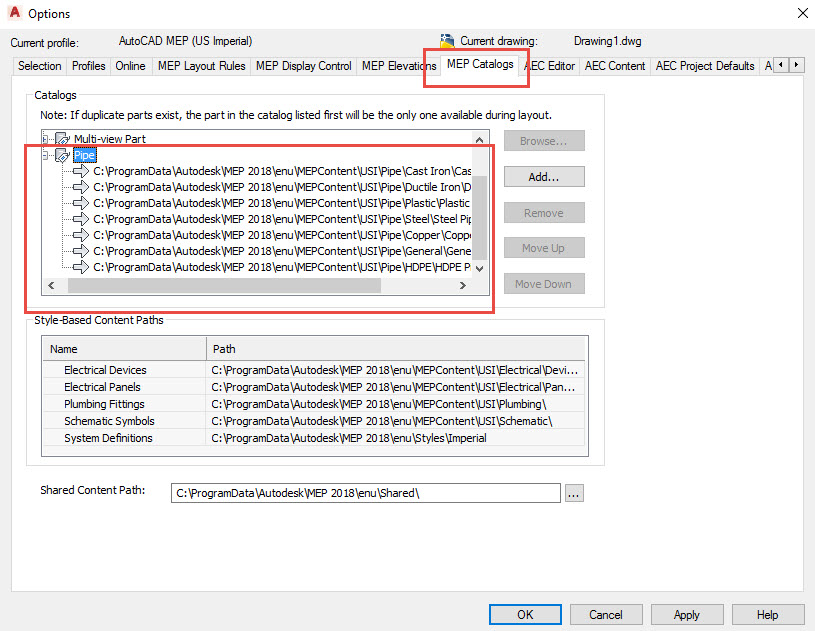The height and width of the screenshot is (631, 815).
Task: Select the highlighted Pipe catalog entry
Action: pyautogui.click(x=85, y=155)
